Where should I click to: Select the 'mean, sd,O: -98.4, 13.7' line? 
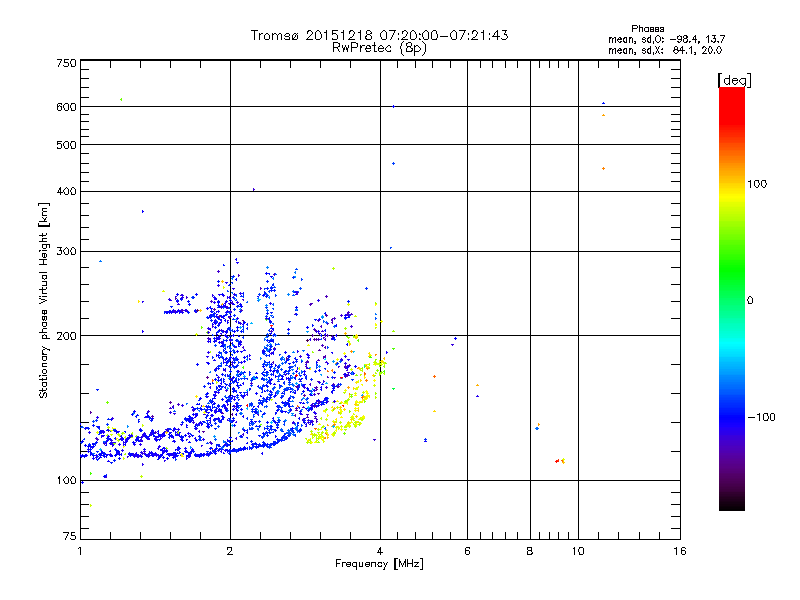666,39
